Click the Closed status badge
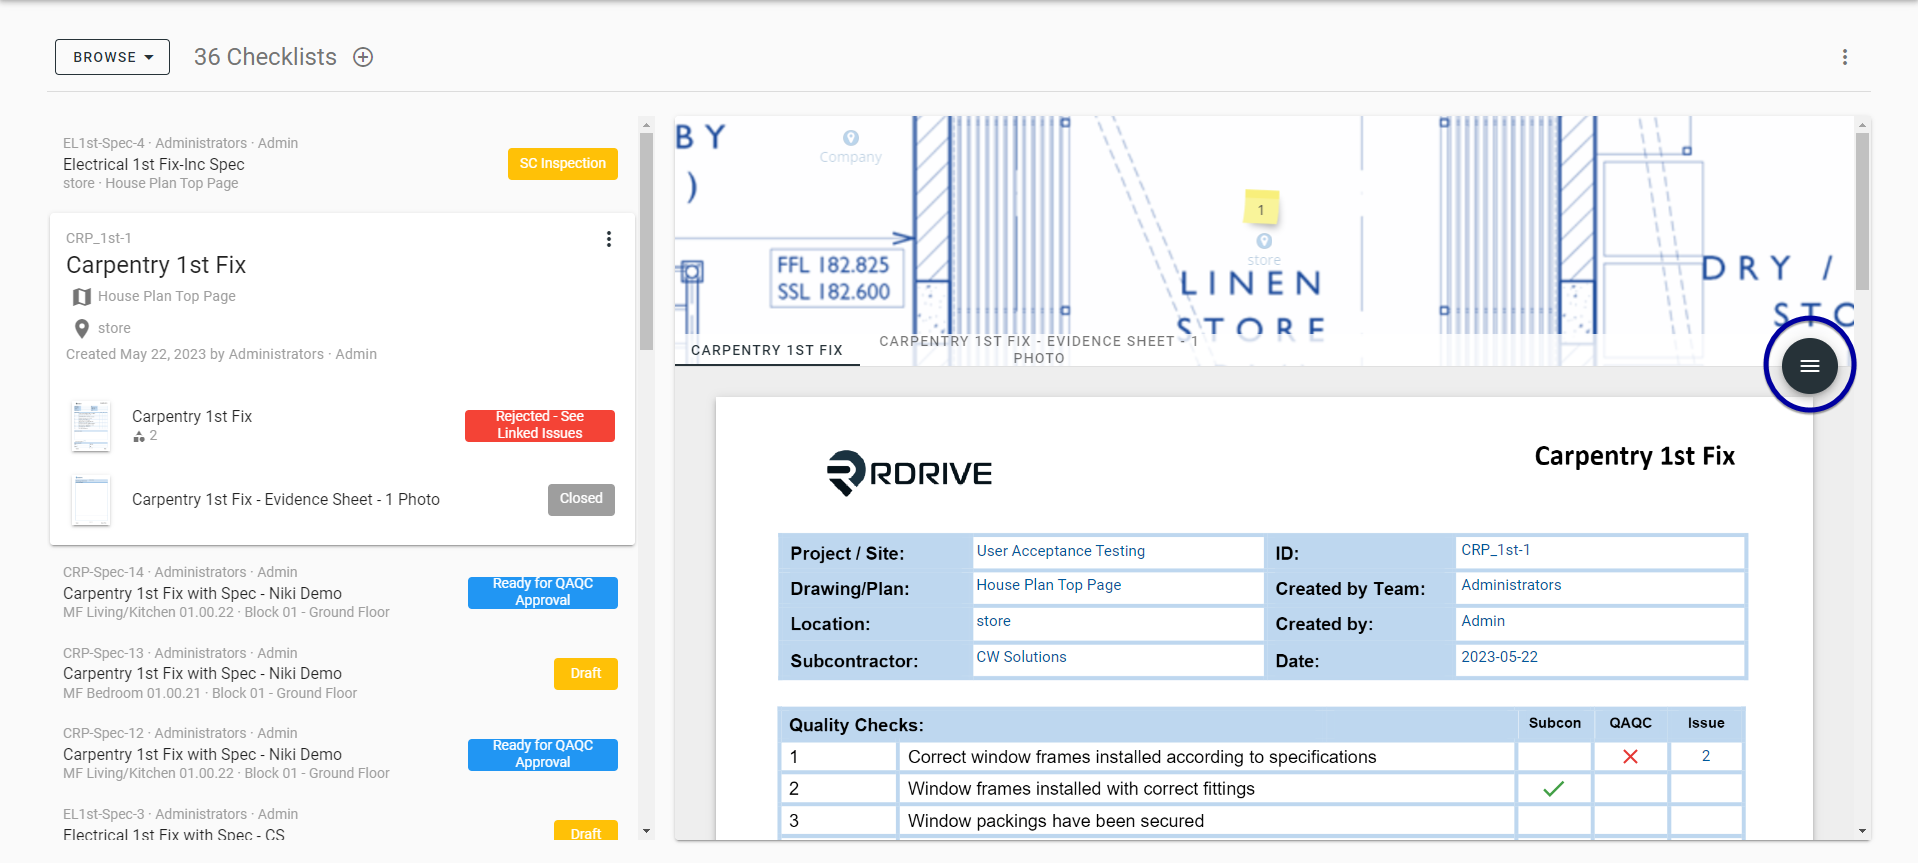 point(581,499)
